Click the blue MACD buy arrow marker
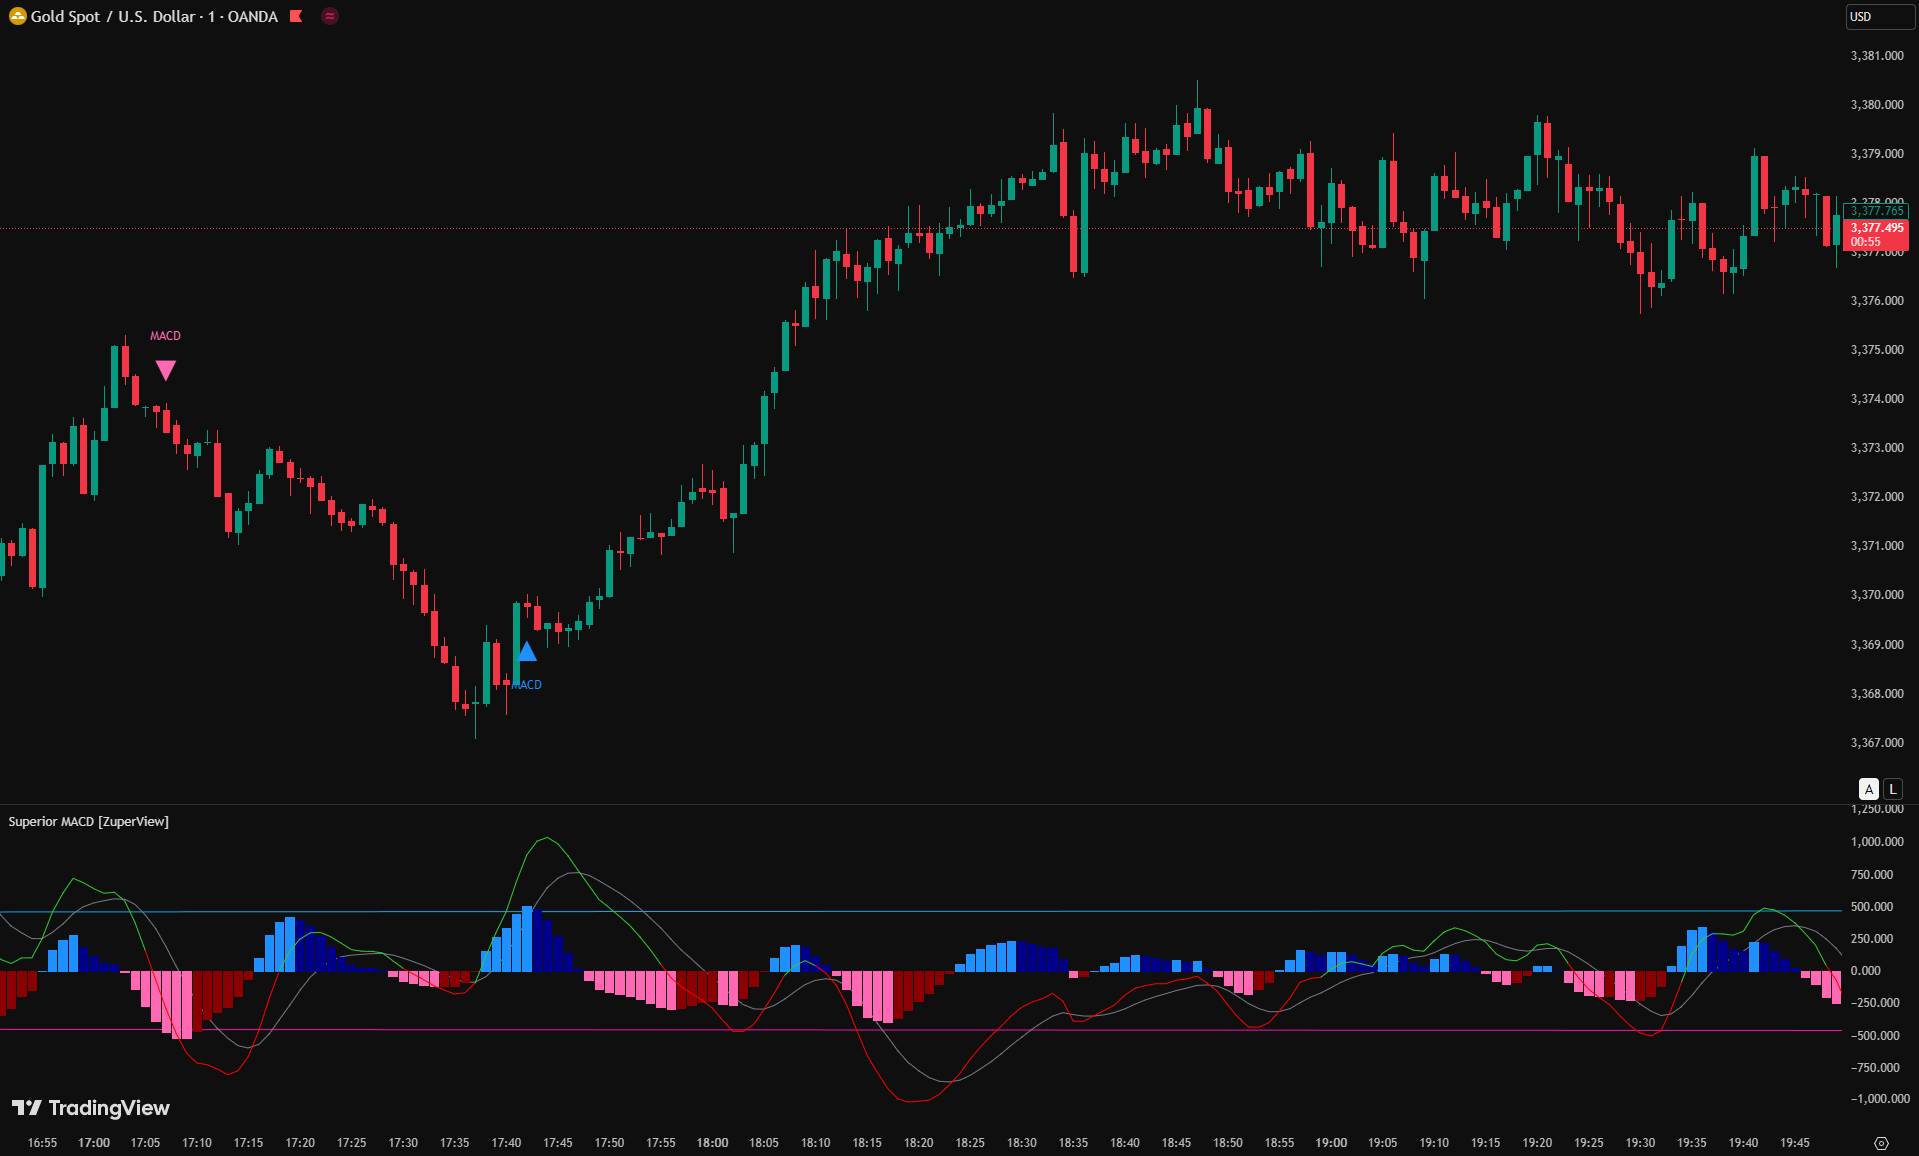This screenshot has width=1919, height=1156. 527,652
